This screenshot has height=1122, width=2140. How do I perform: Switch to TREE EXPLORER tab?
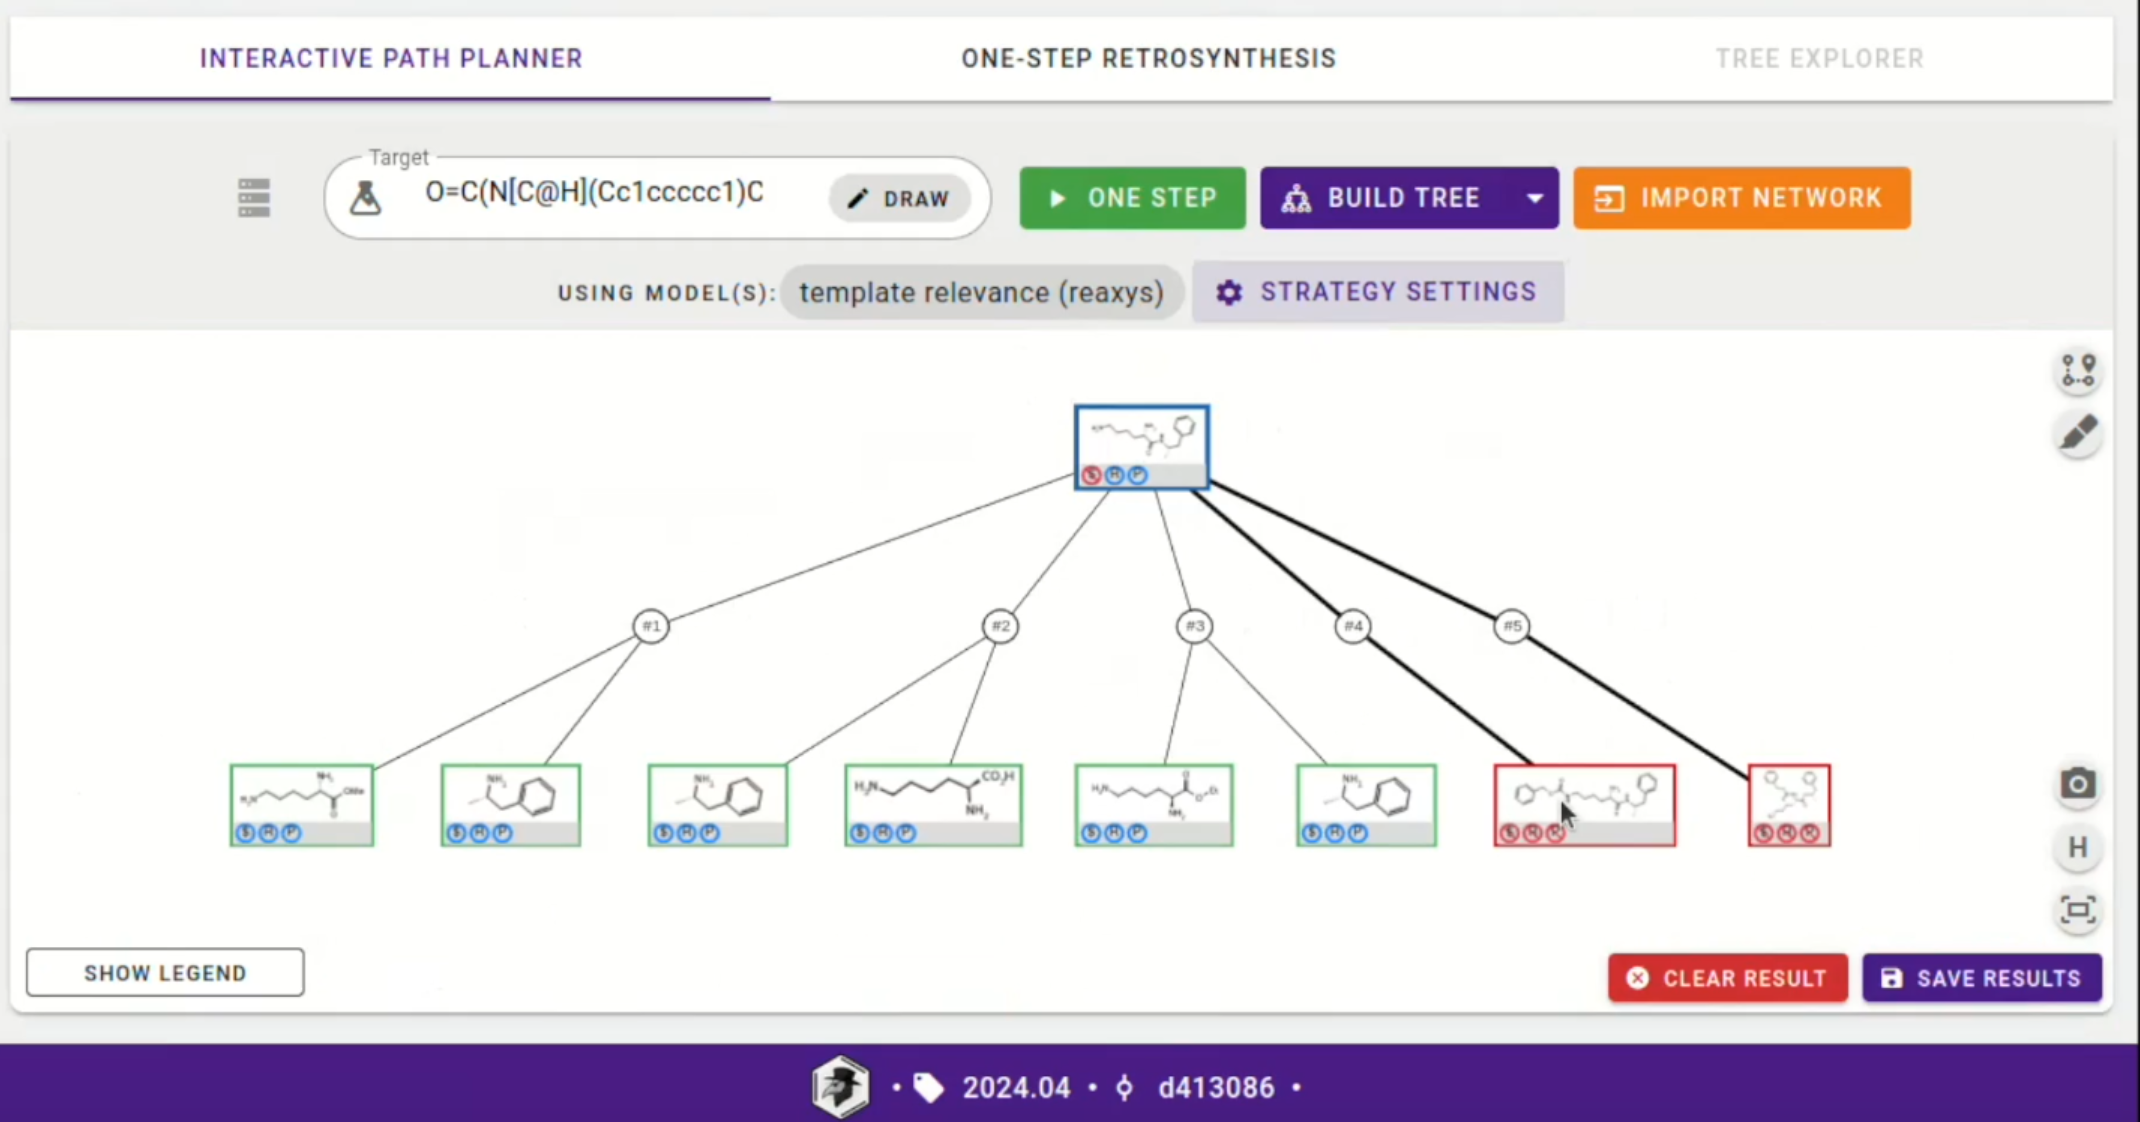1820,58
